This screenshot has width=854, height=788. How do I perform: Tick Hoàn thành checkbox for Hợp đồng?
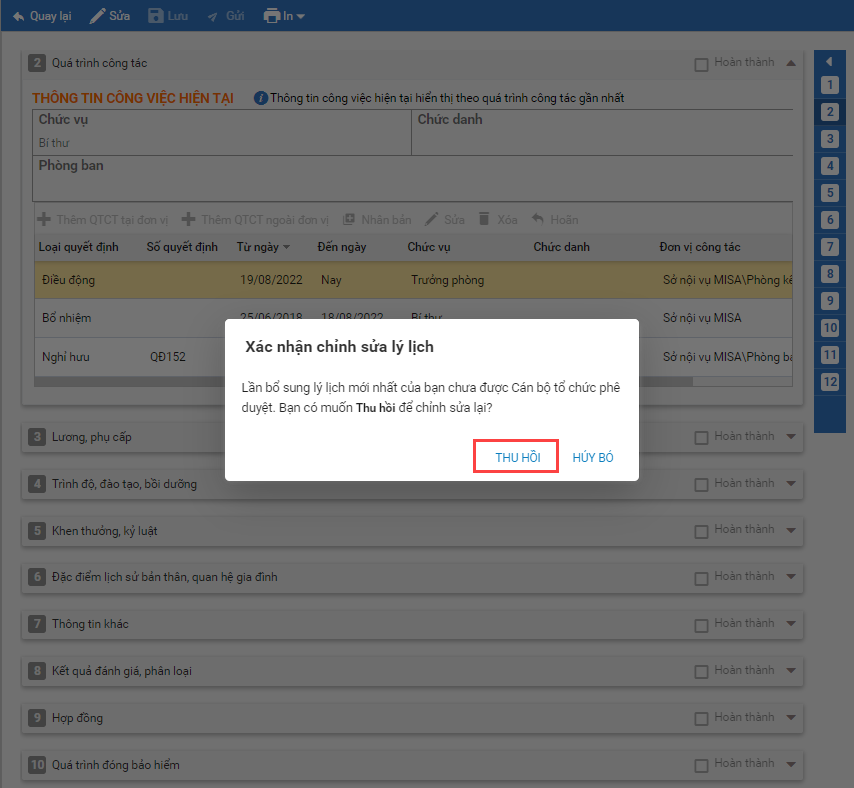pos(701,718)
